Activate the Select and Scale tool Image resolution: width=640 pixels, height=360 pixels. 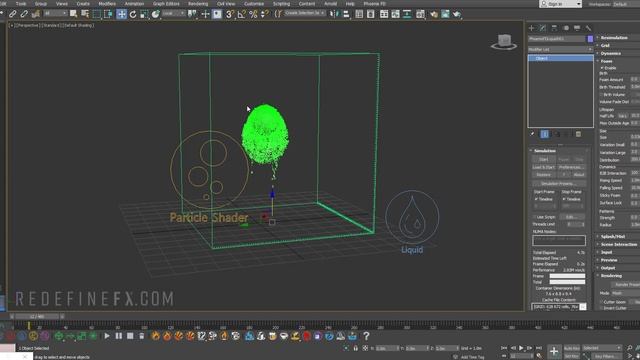click(x=144, y=14)
